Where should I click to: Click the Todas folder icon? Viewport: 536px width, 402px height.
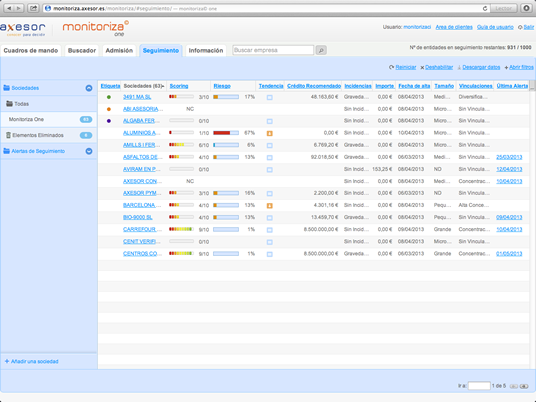[10, 104]
